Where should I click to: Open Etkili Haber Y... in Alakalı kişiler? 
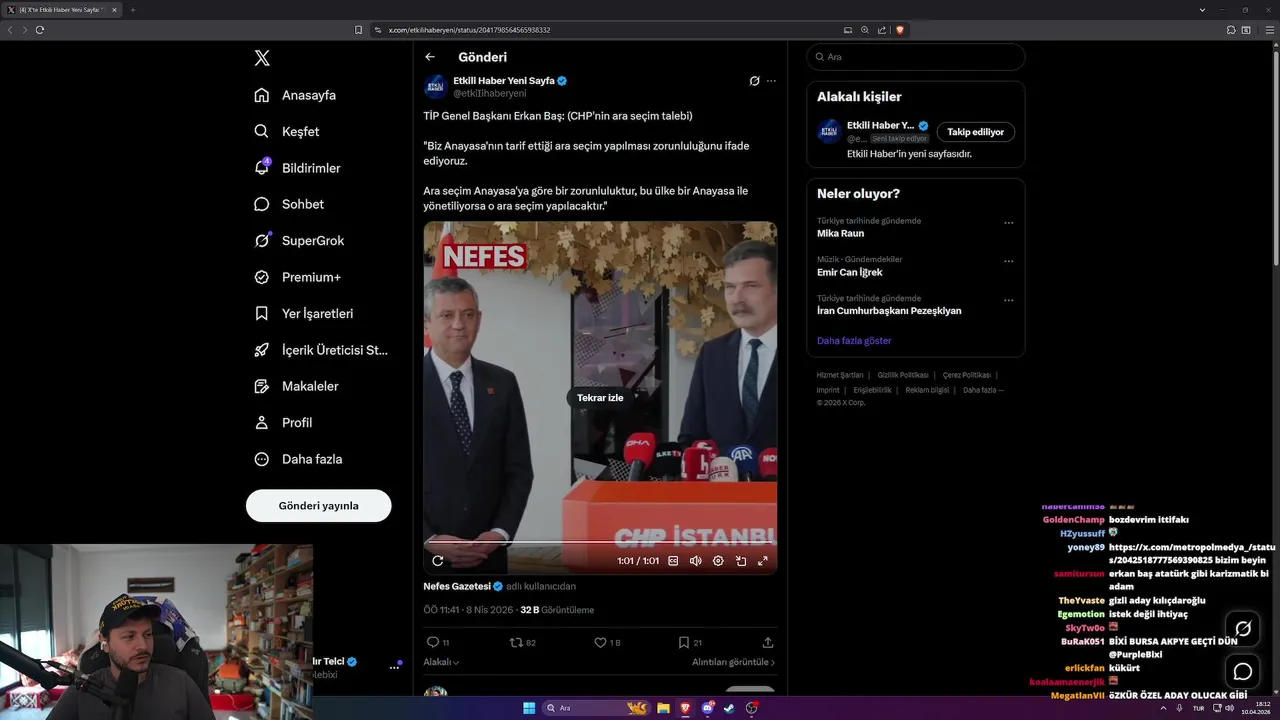[x=880, y=125]
